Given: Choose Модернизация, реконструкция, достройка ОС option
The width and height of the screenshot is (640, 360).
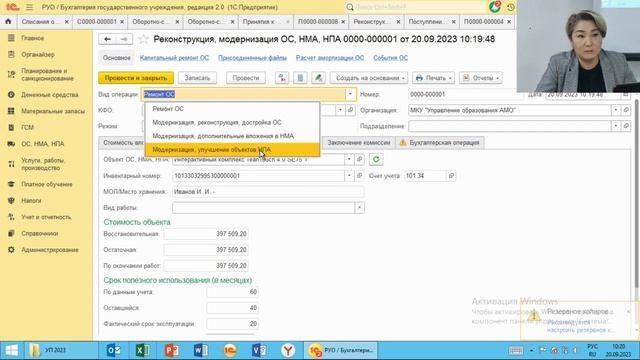Looking at the screenshot, I should [232, 122].
